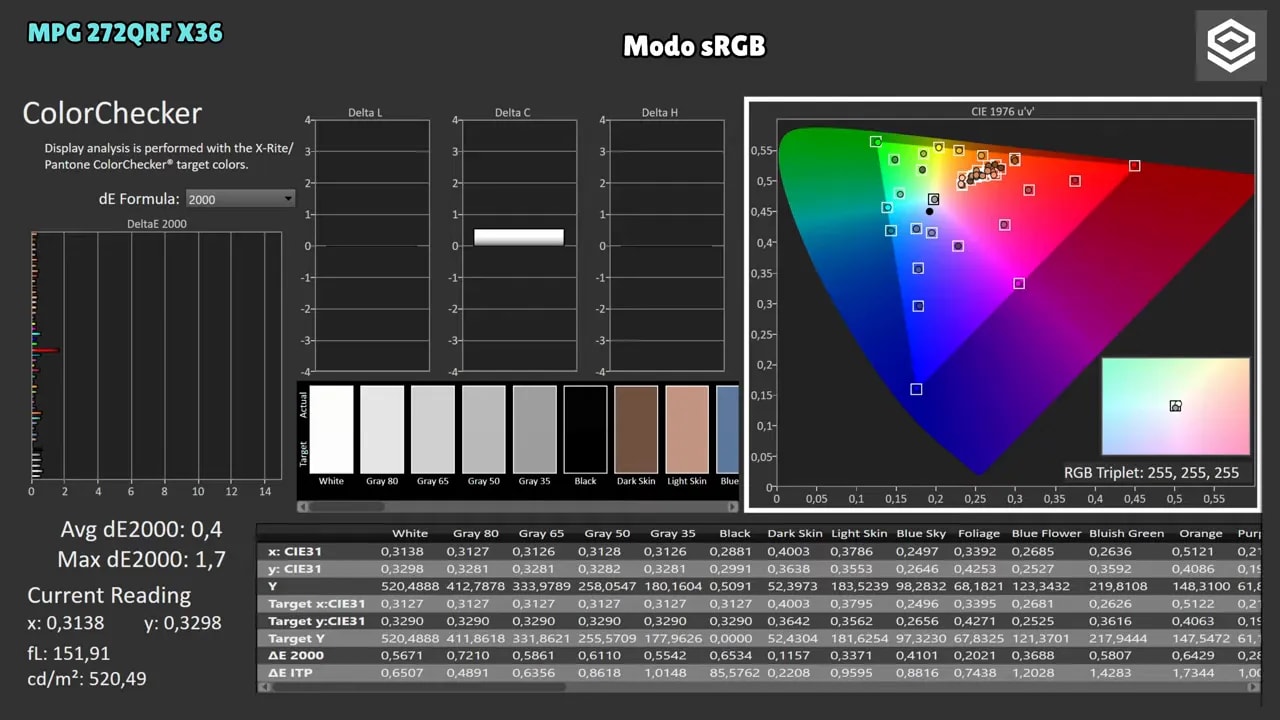Click the fL: 151,91 reading
This screenshot has height=720, width=1280.
(69, 653)
